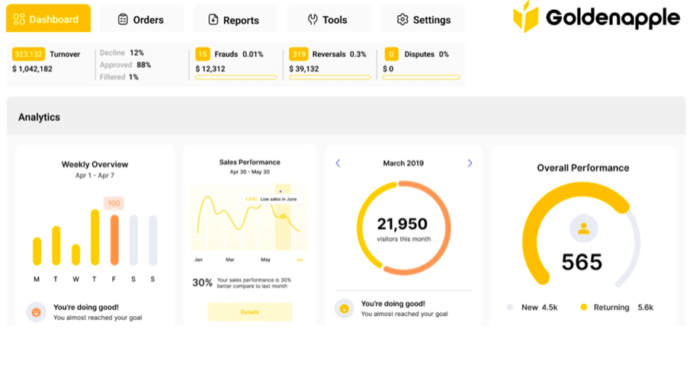Click the Disputes progress bar

(421, 78)
